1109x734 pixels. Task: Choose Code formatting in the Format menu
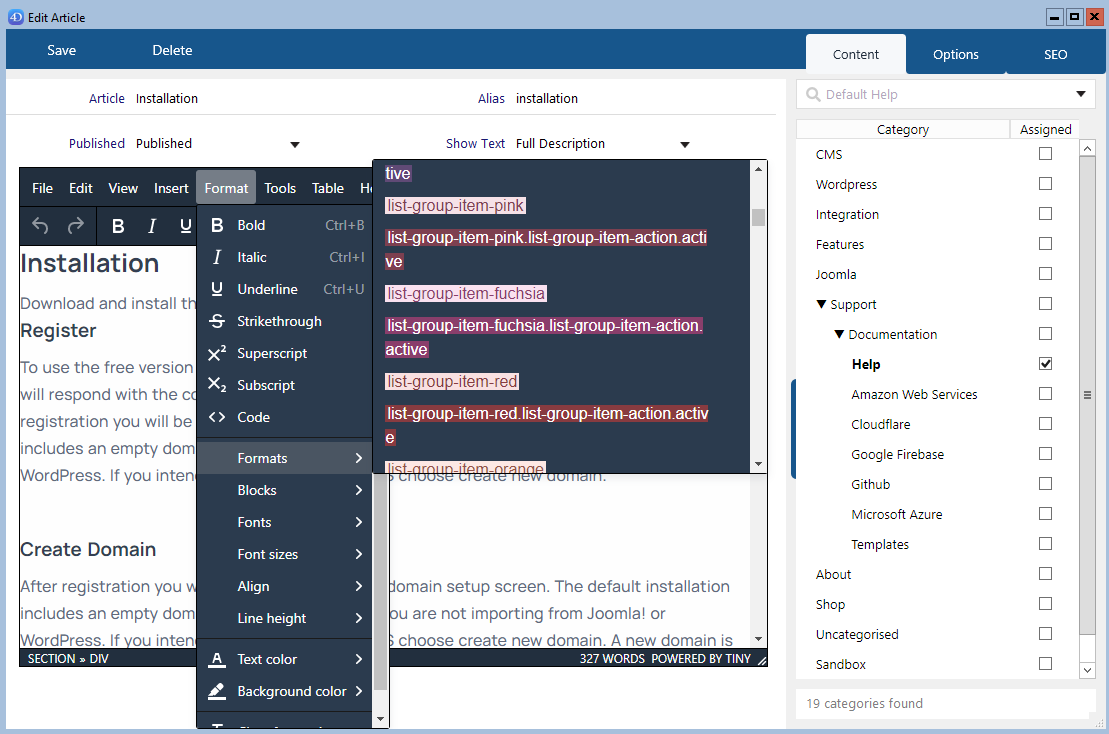pos(253,417)
